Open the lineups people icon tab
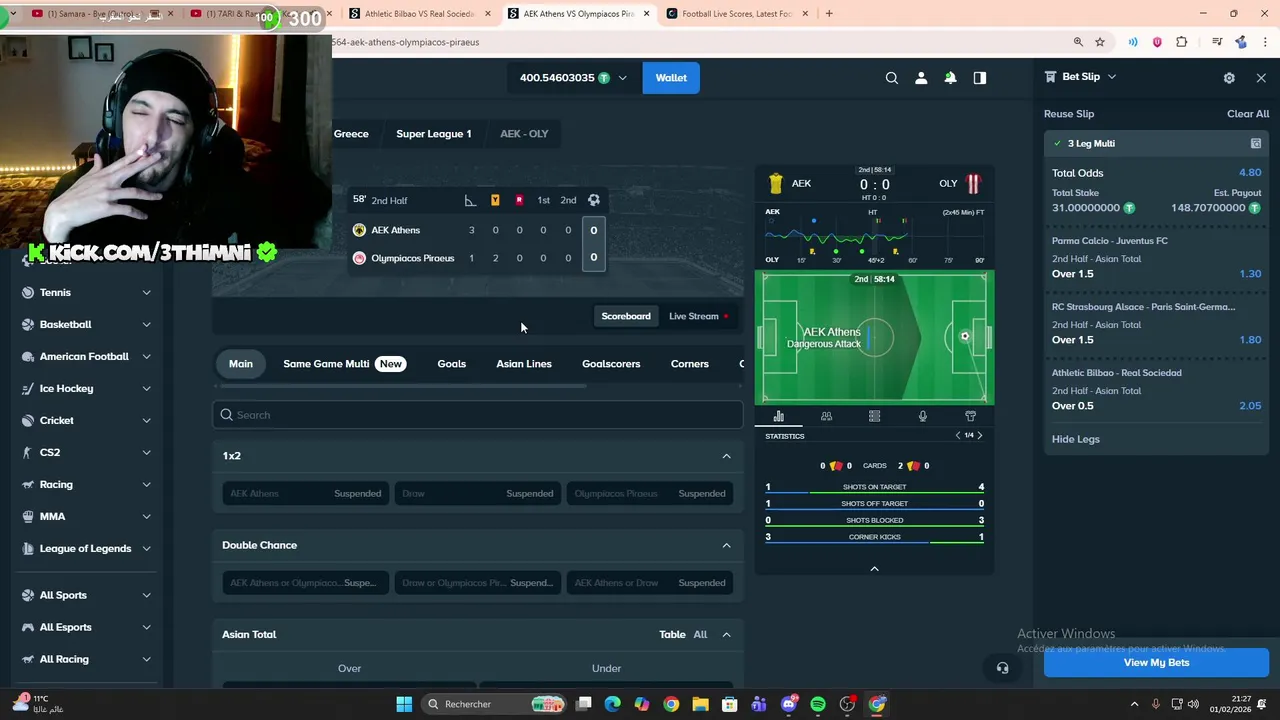The image size is (1280, 720). 826,416
